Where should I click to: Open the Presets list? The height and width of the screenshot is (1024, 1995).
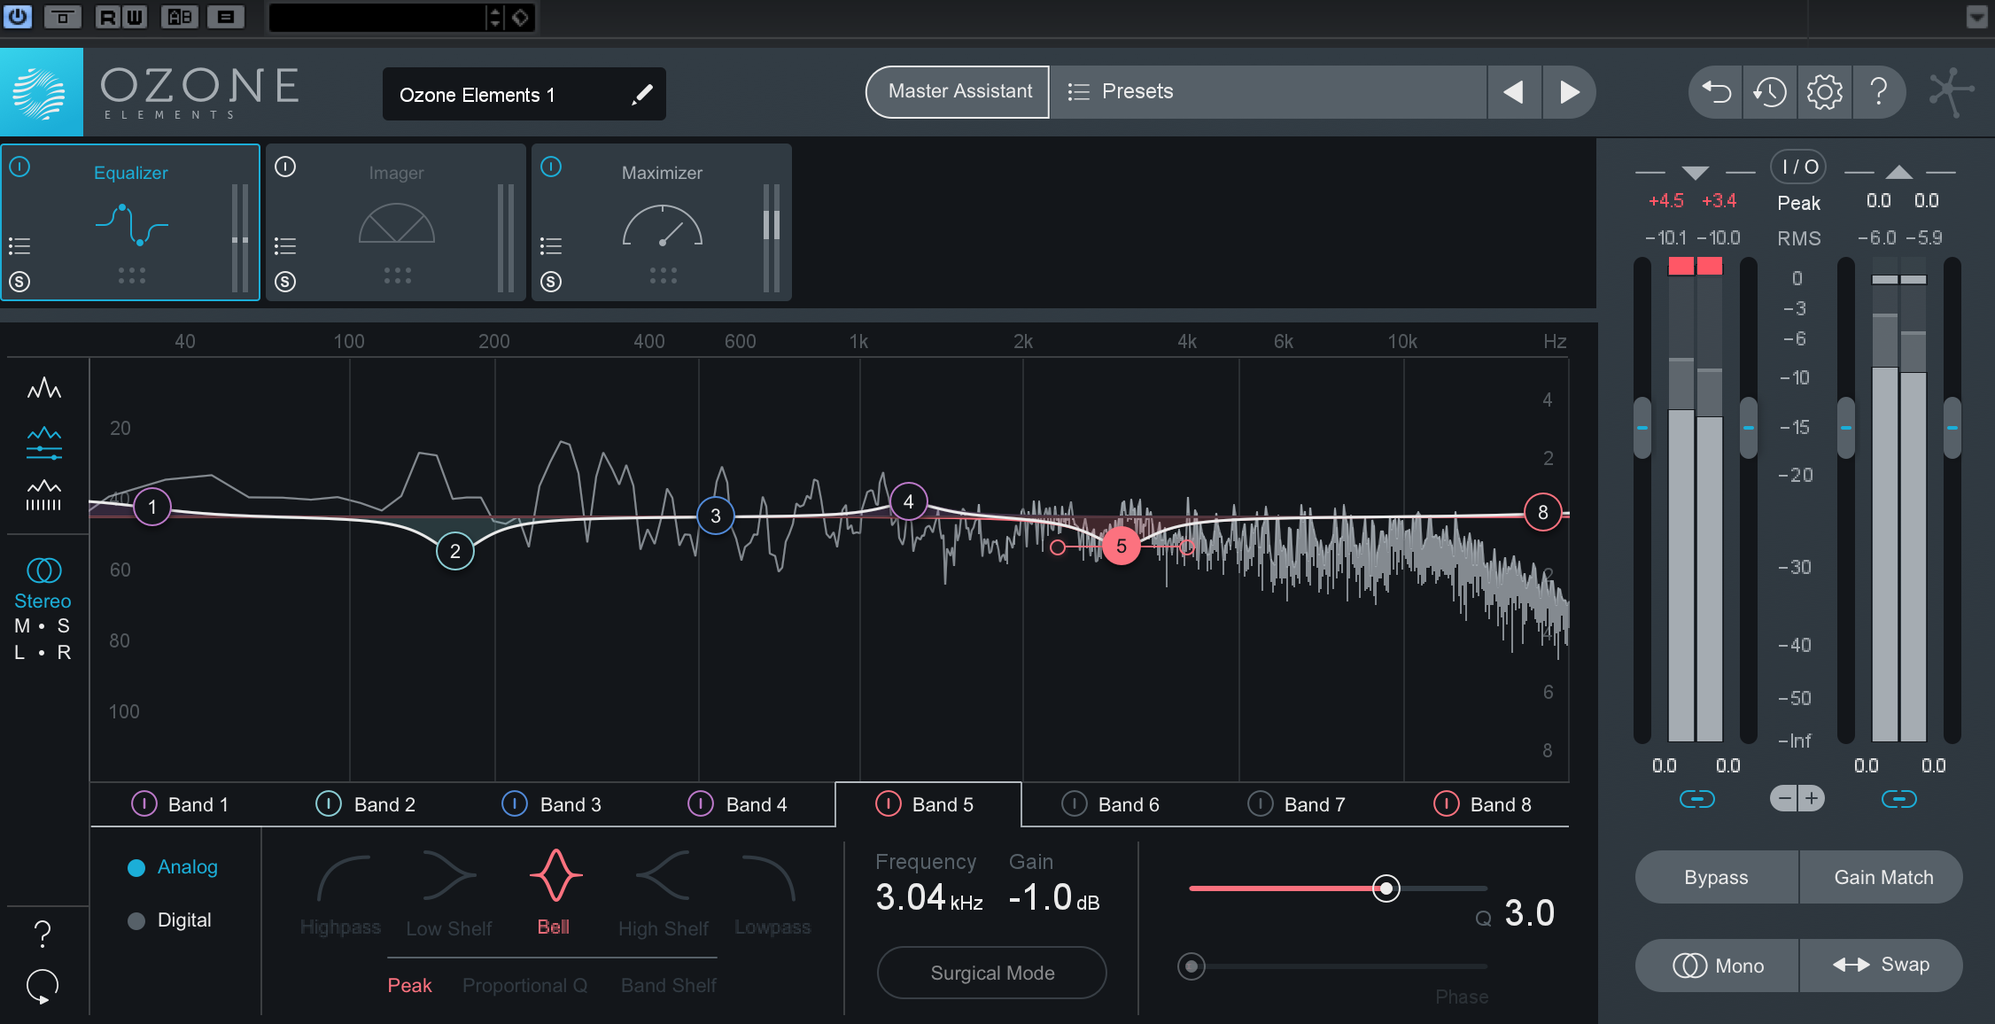coord(1268,91)
